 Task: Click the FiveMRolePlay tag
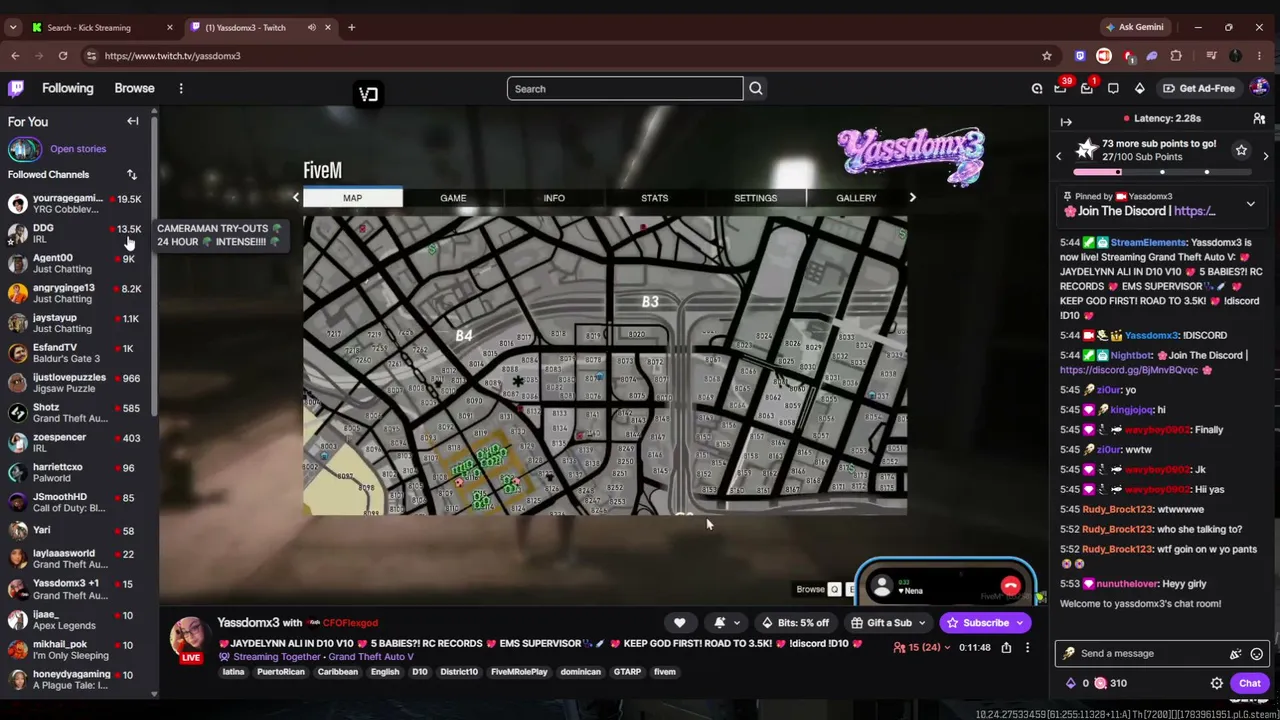coord(519,672)
